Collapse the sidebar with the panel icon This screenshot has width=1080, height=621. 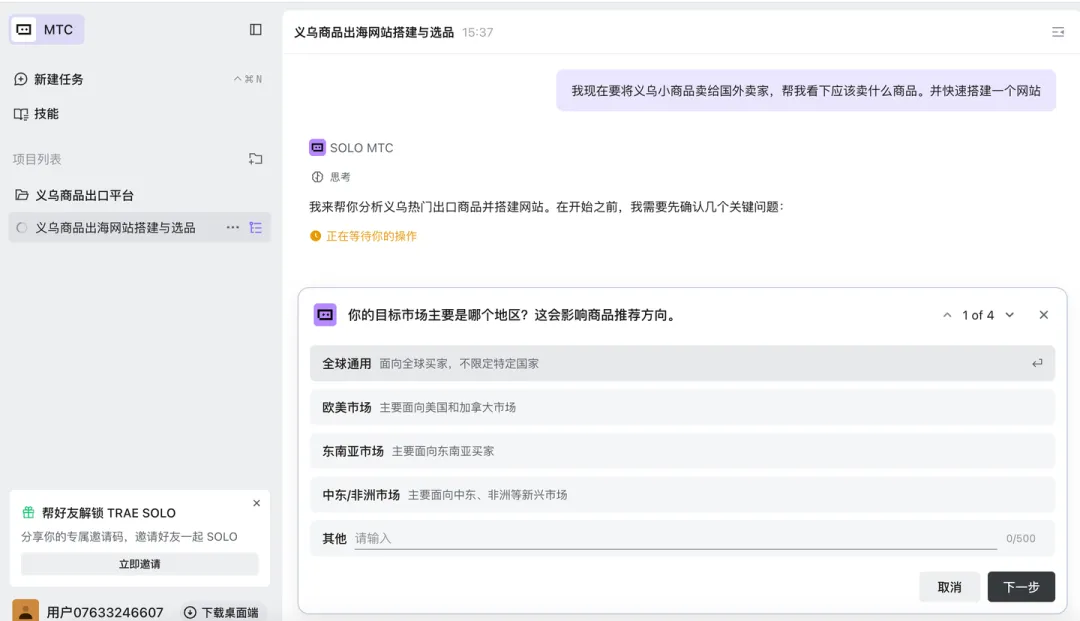256,30
